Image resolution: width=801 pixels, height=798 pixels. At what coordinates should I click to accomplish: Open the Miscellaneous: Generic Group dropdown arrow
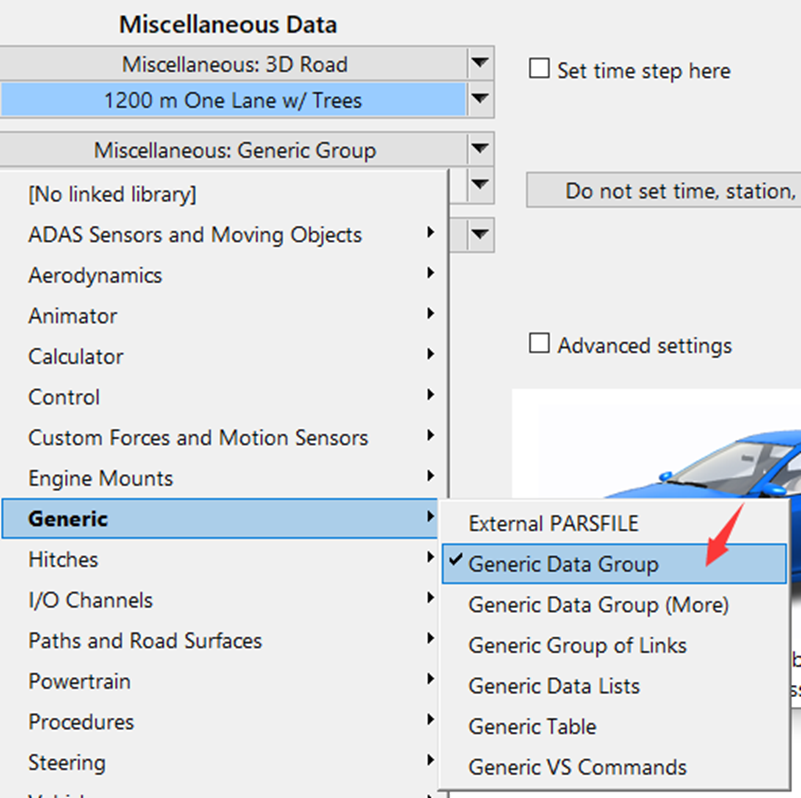pyautogui.click(x=481, y=151)
